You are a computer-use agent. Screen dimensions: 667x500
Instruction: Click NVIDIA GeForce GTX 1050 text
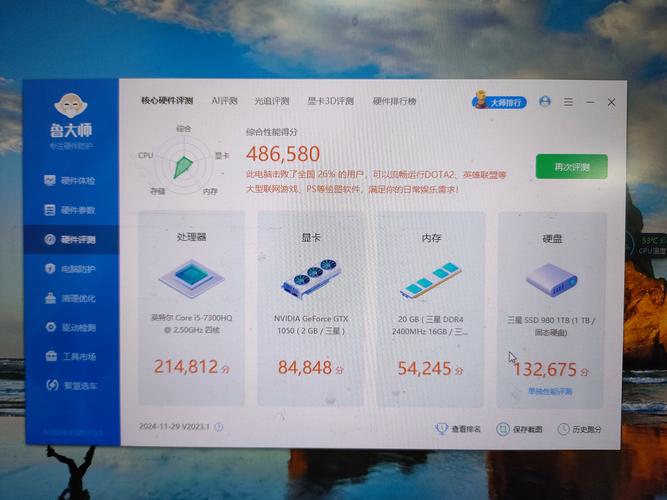311,324
